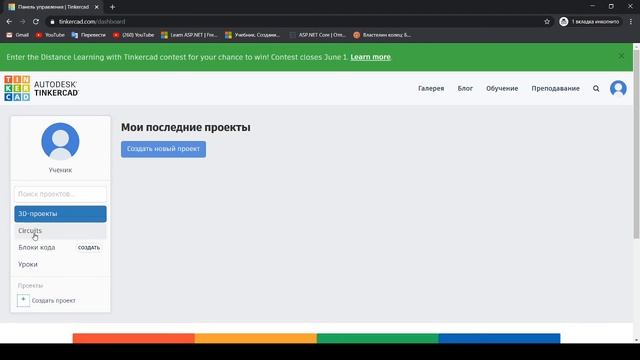Open the ASP.NET Core bookmark
The image size is (640, 360).
318,35
